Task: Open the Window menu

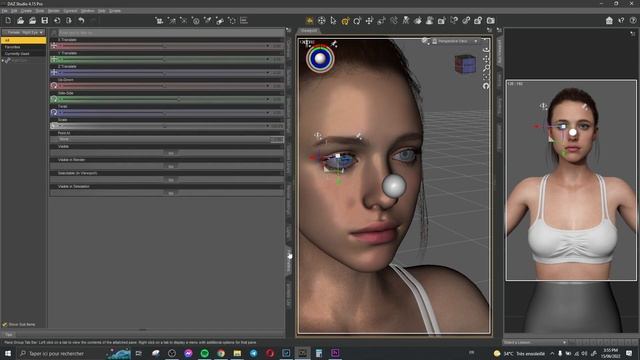Action: pos(87,11)
